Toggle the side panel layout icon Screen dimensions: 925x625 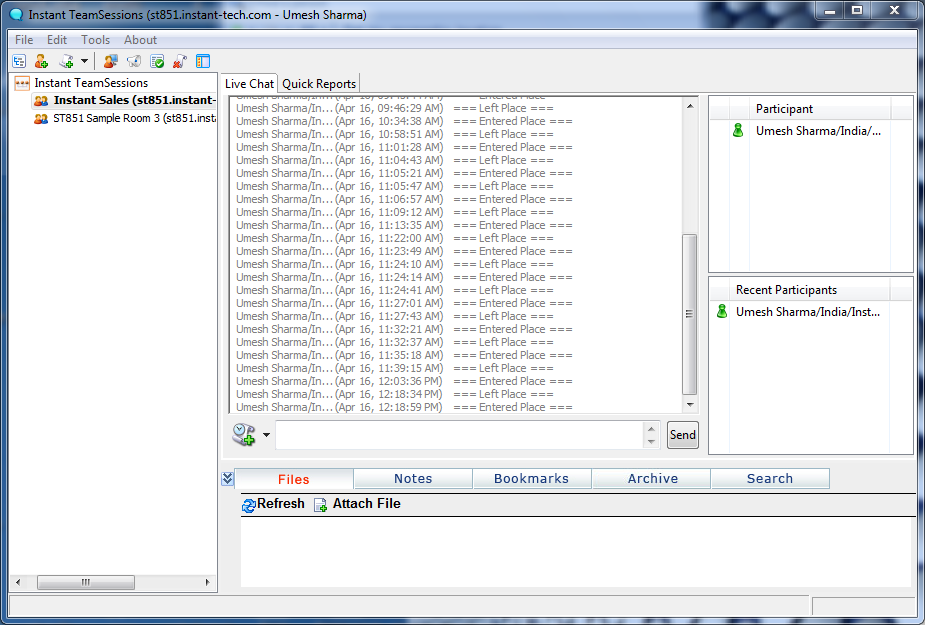tap(203, 61)
